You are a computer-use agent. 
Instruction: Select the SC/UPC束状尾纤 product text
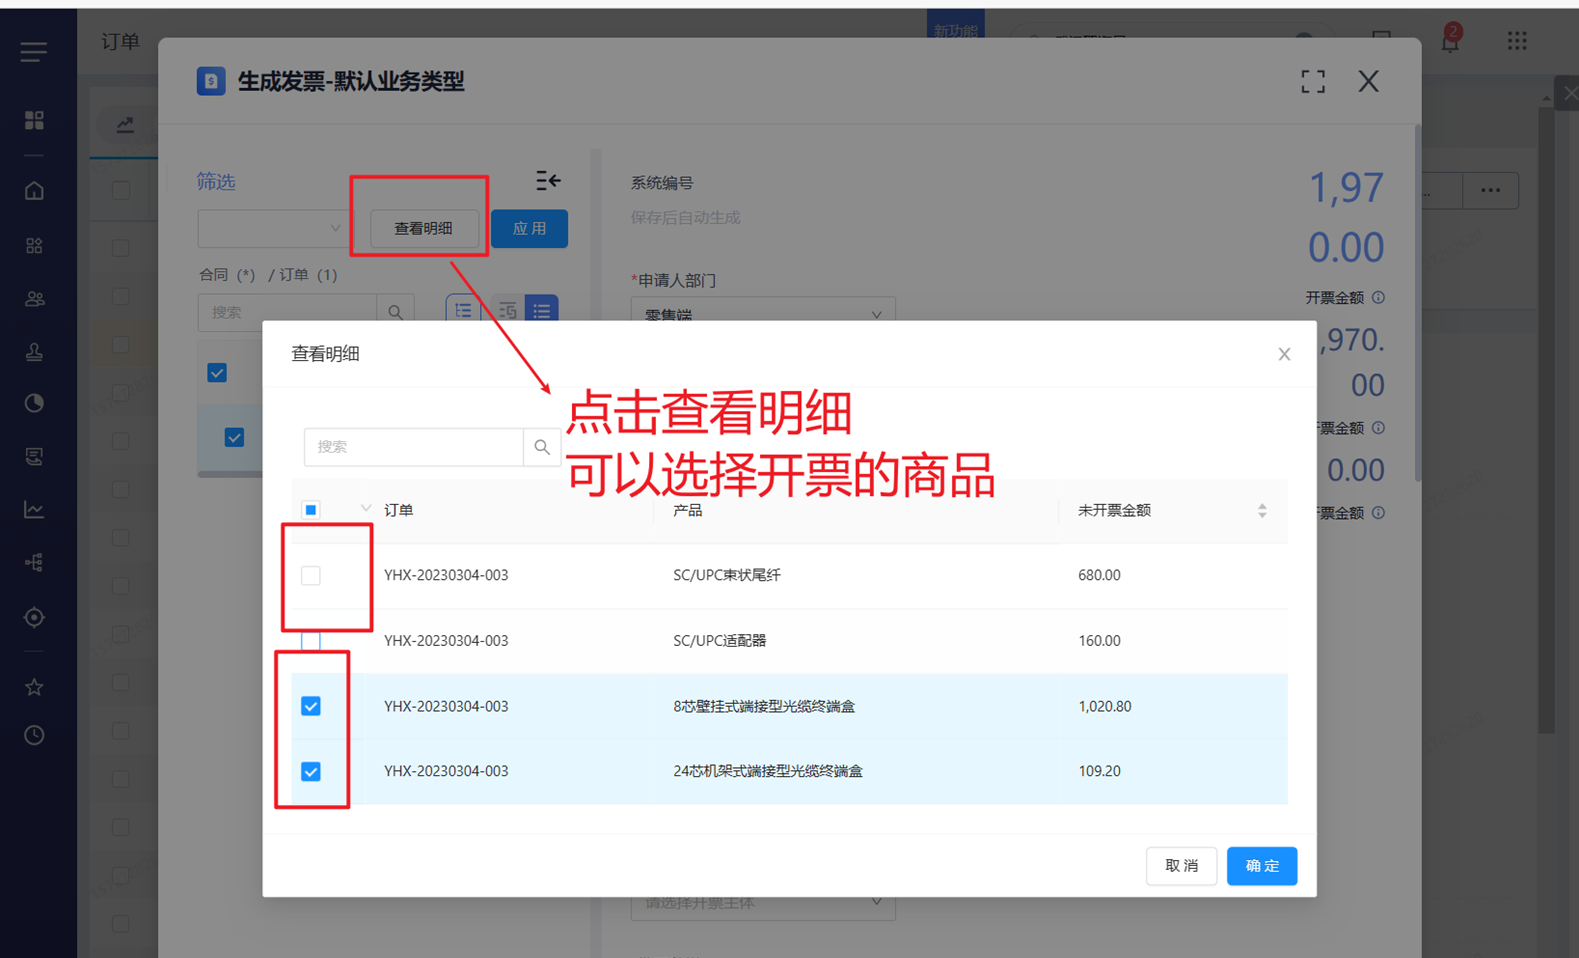point(727,575)
